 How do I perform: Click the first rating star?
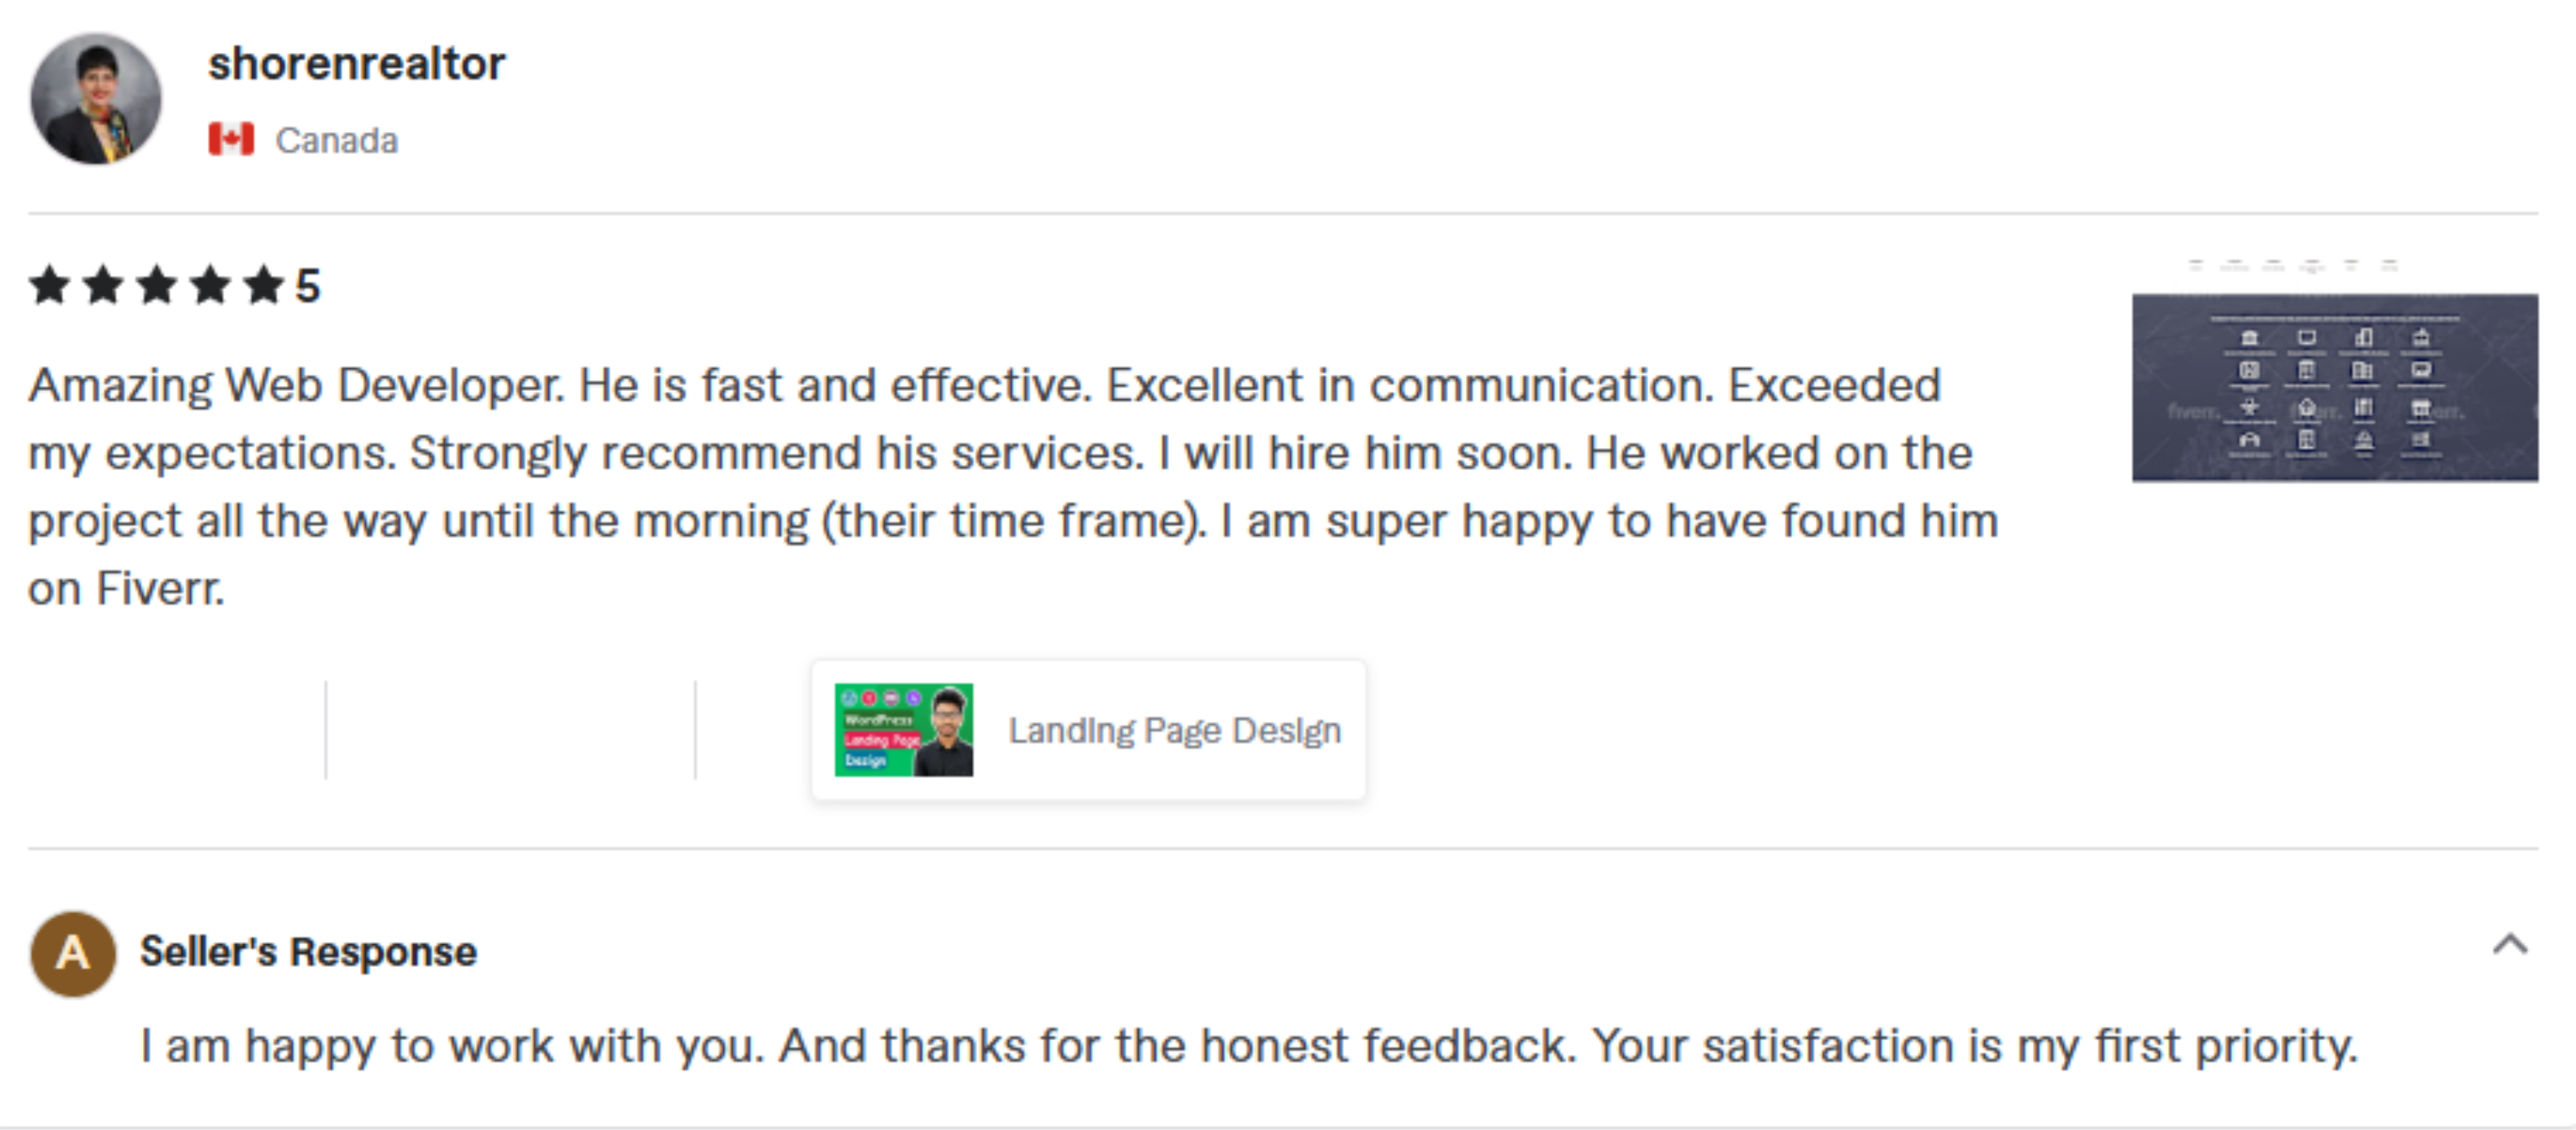click(x=49, y=285)
